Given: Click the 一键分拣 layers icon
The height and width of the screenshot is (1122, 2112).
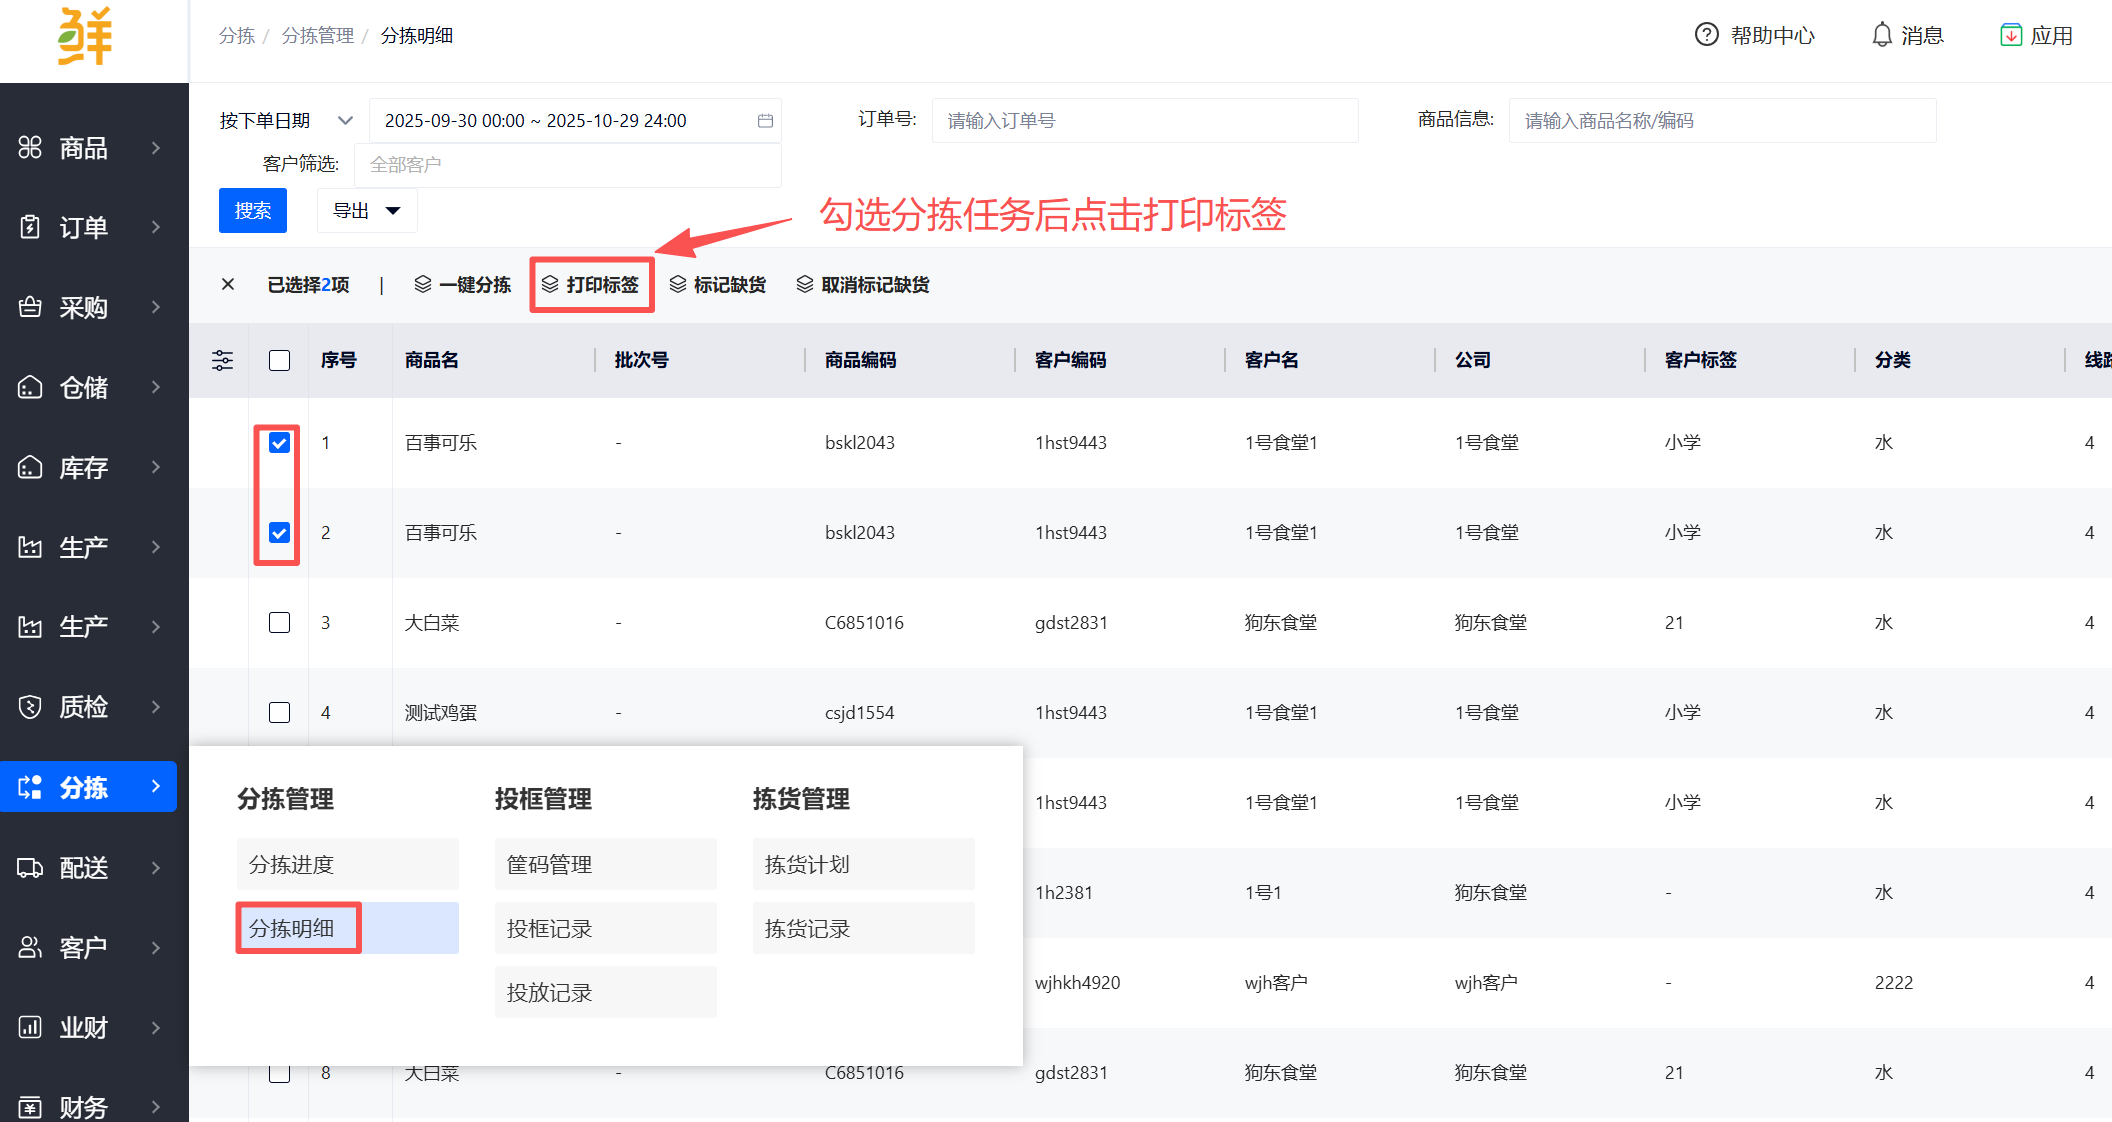Looking at the screenshot, I should tap(423, 285).
